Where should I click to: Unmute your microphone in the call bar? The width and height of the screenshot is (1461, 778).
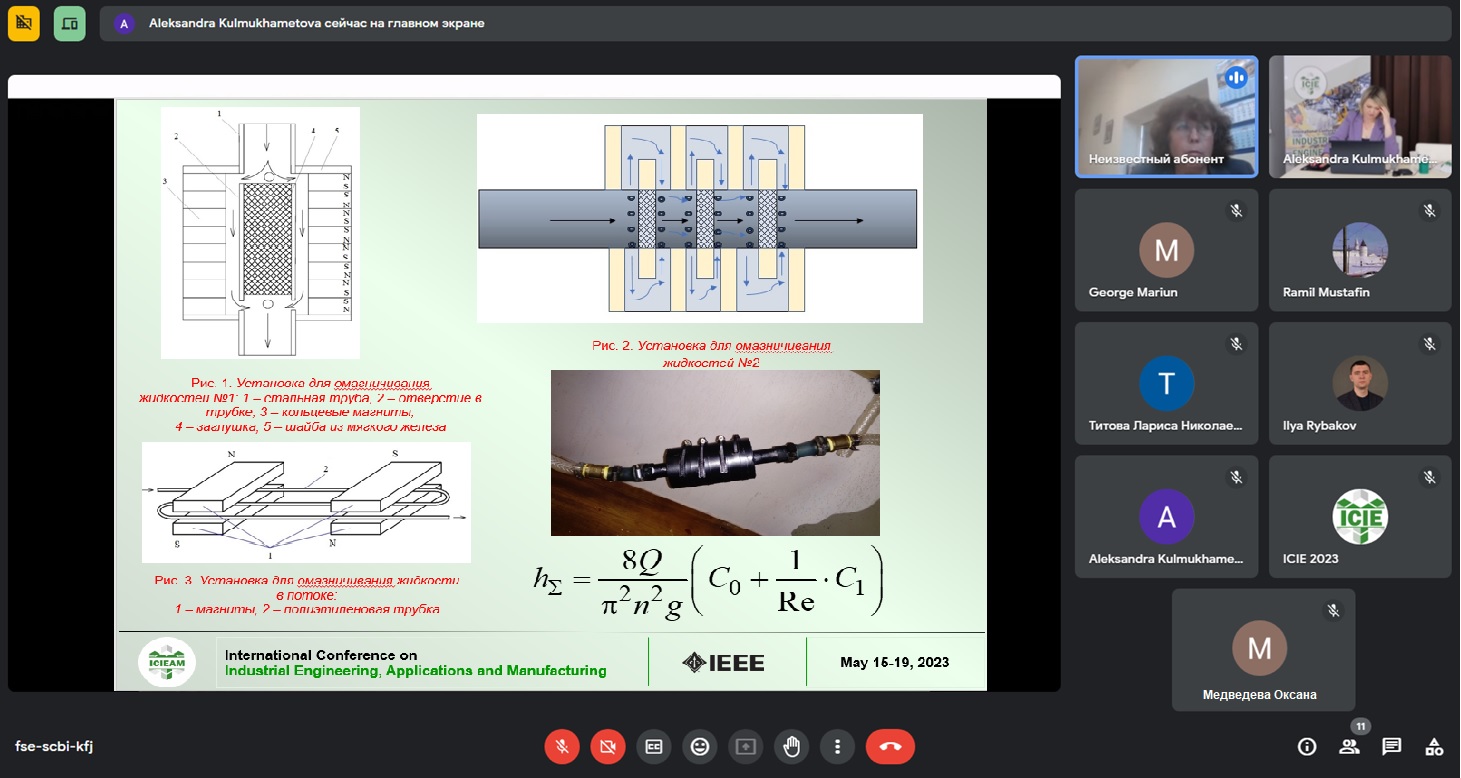(x=562, y=746)
